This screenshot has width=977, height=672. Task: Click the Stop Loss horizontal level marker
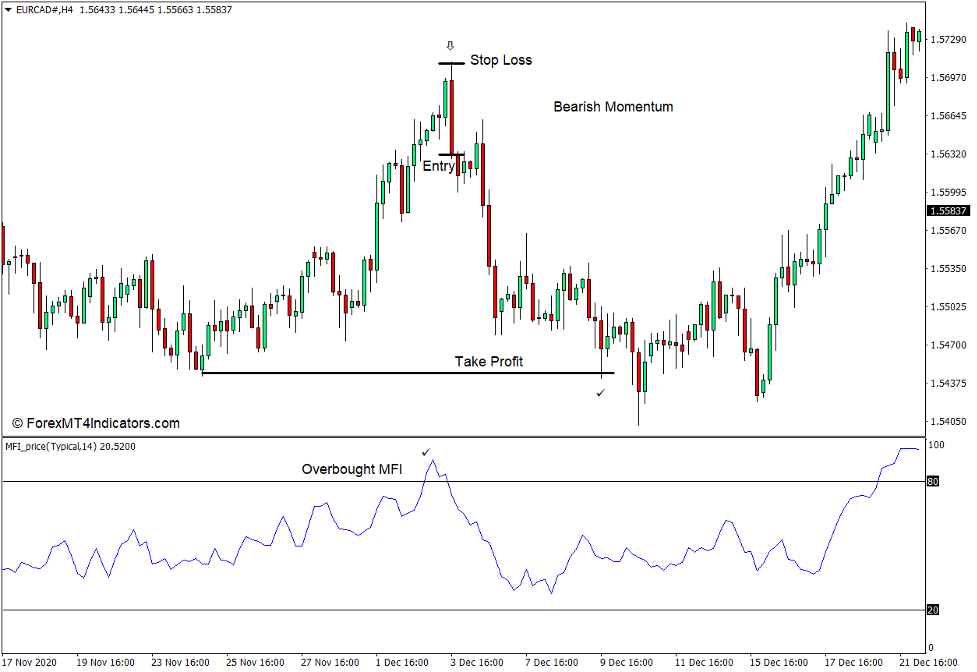click(450, 62)
